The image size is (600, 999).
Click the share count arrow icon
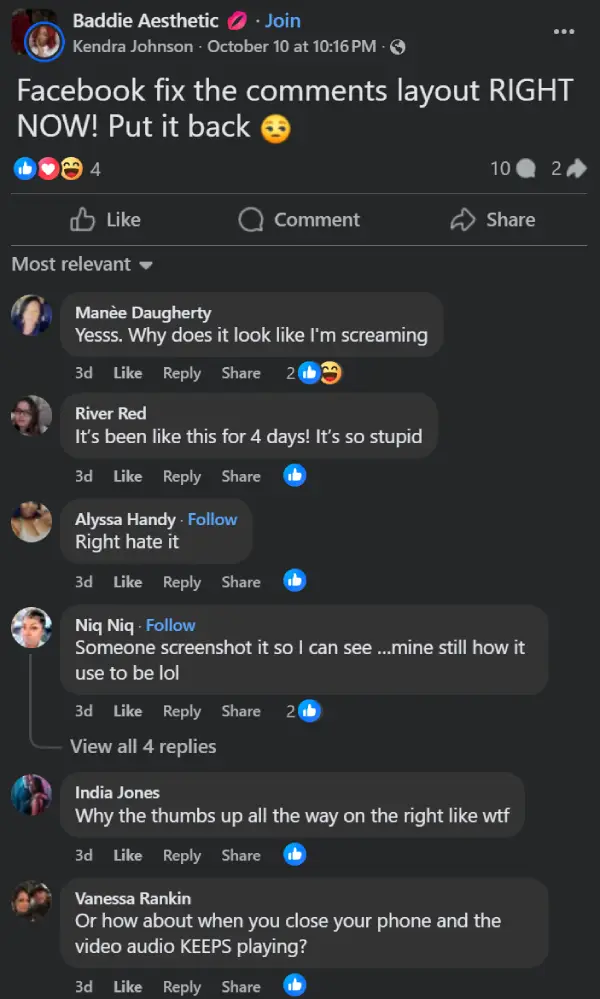576,169
